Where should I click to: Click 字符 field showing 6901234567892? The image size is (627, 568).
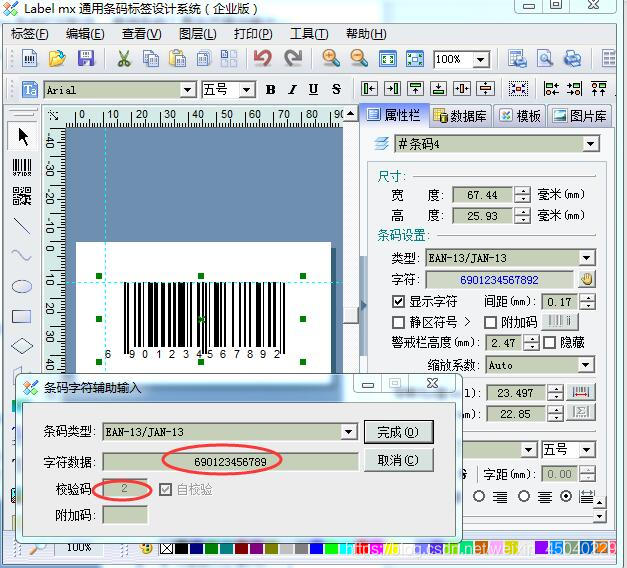click(x=499, y=280)
